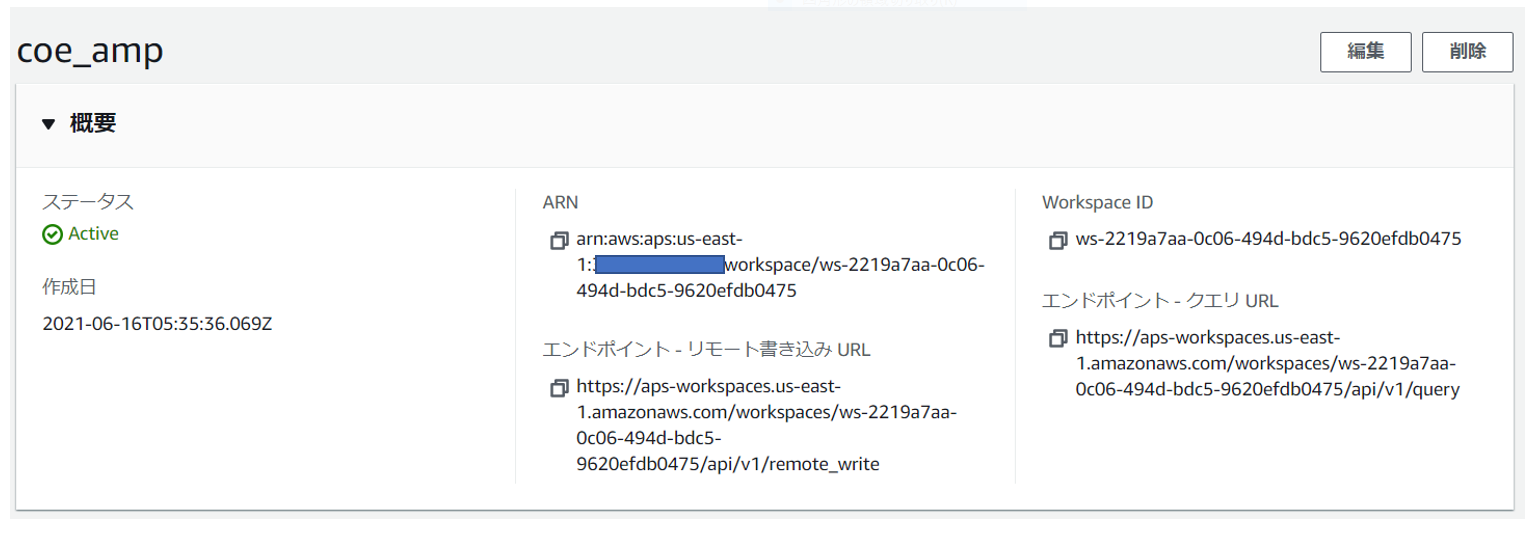Click copy icon beside query URL
Screen dimensions: 1538x534
pyautogui.click(x=1057, y=339)
